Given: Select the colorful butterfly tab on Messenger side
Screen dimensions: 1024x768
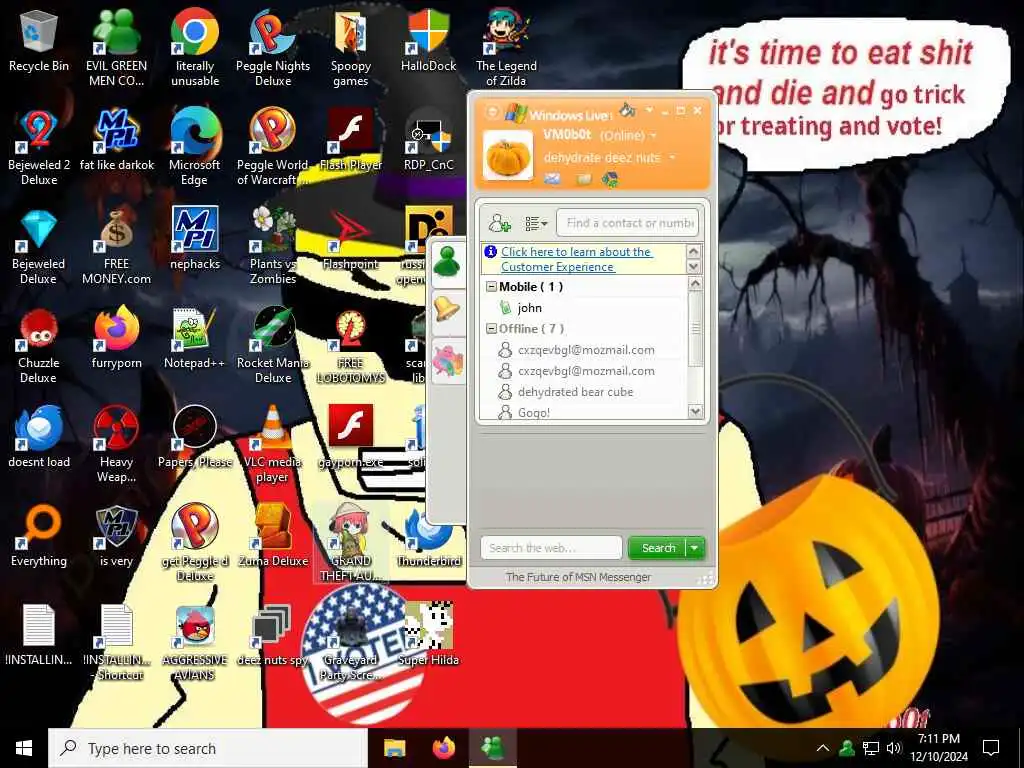Looking at the screenshot, I should point(448,360).
